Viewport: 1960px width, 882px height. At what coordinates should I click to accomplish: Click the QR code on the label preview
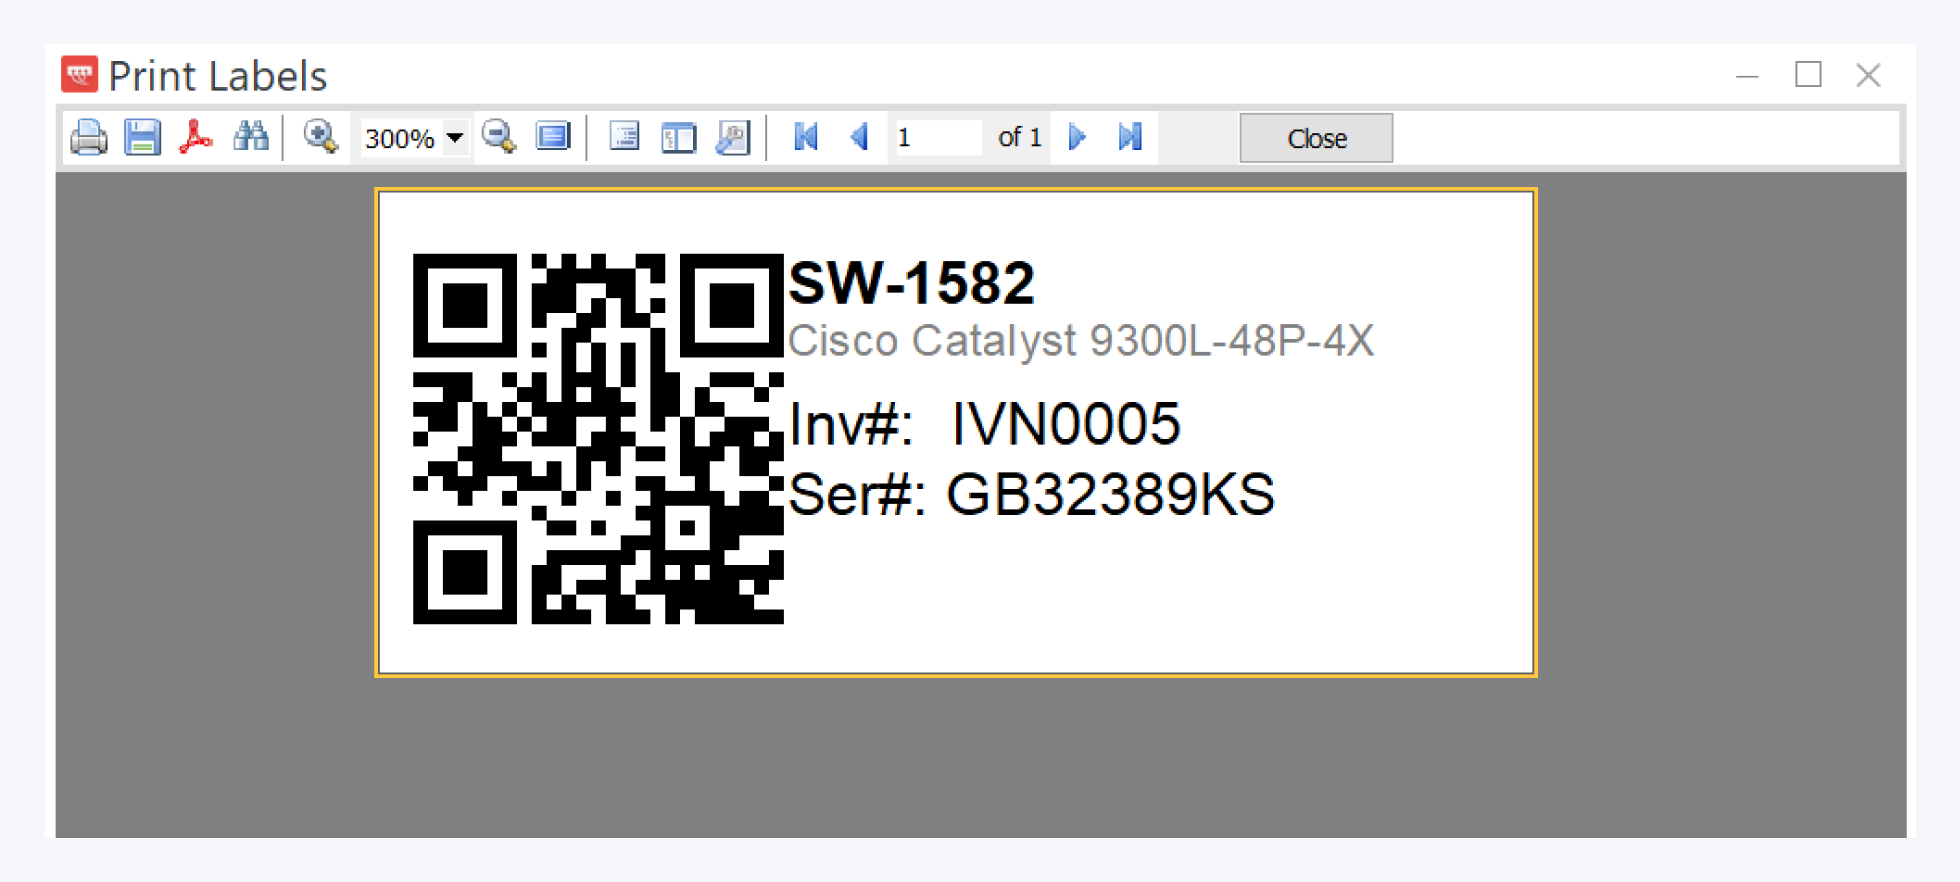(598, 439)
